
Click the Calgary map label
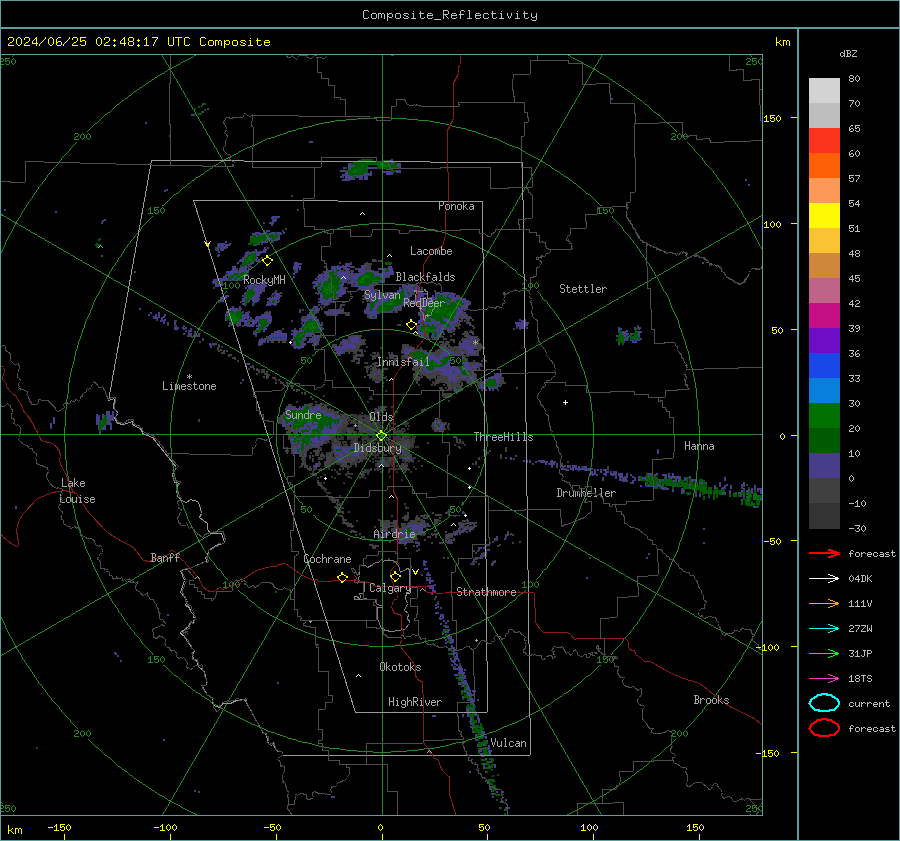(x=390, y=588)
